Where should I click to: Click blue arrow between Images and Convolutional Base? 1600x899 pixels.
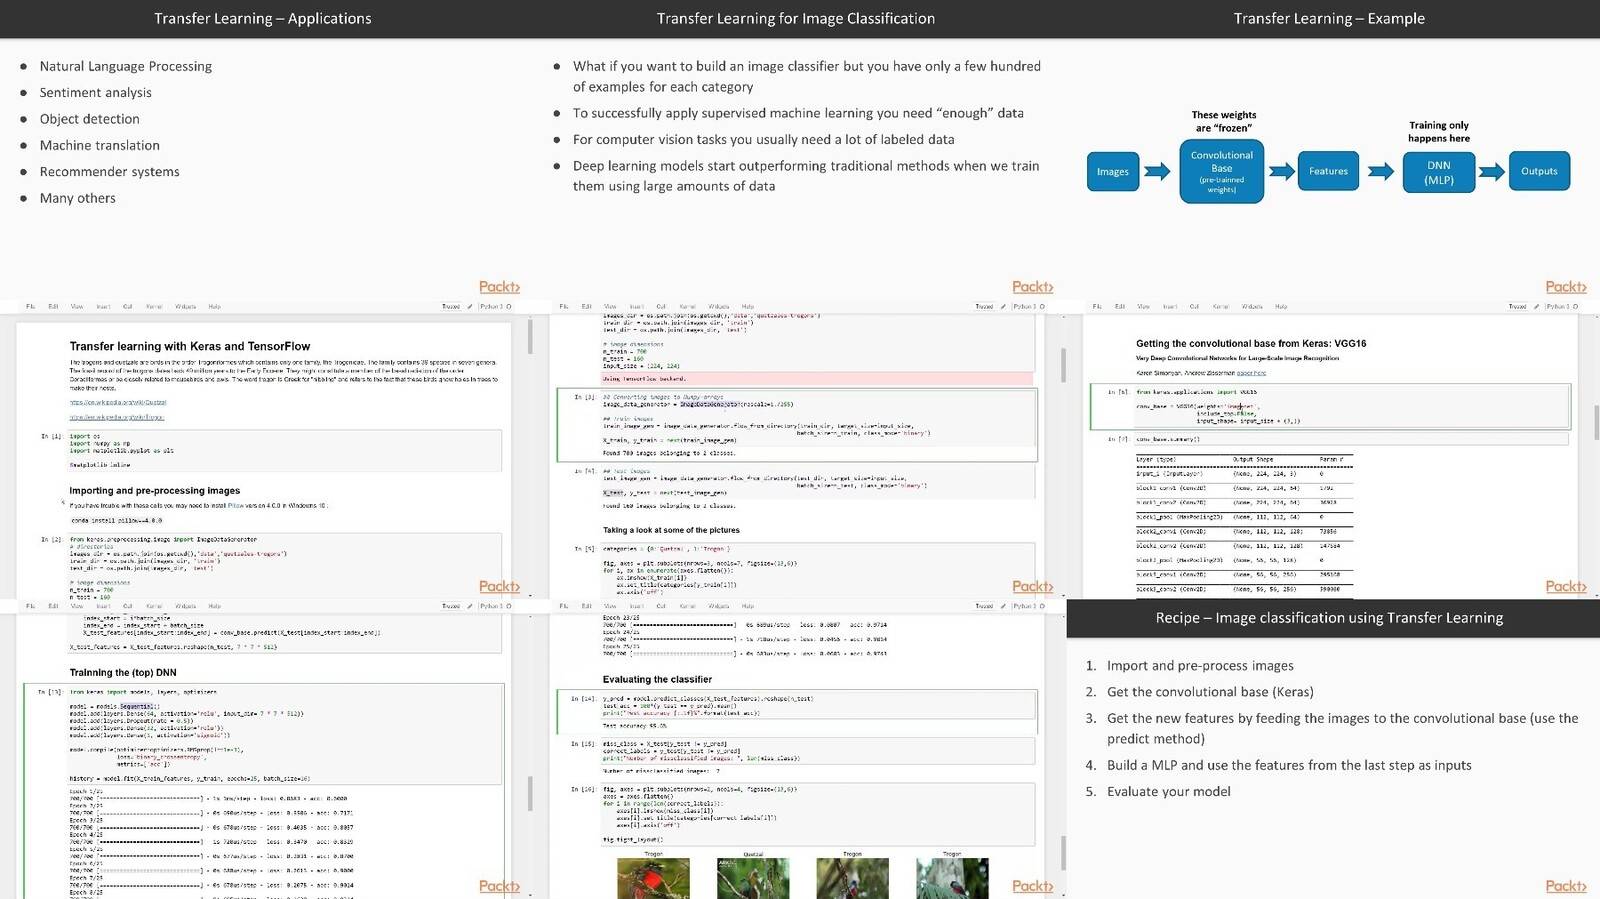tap(1157, 171)
